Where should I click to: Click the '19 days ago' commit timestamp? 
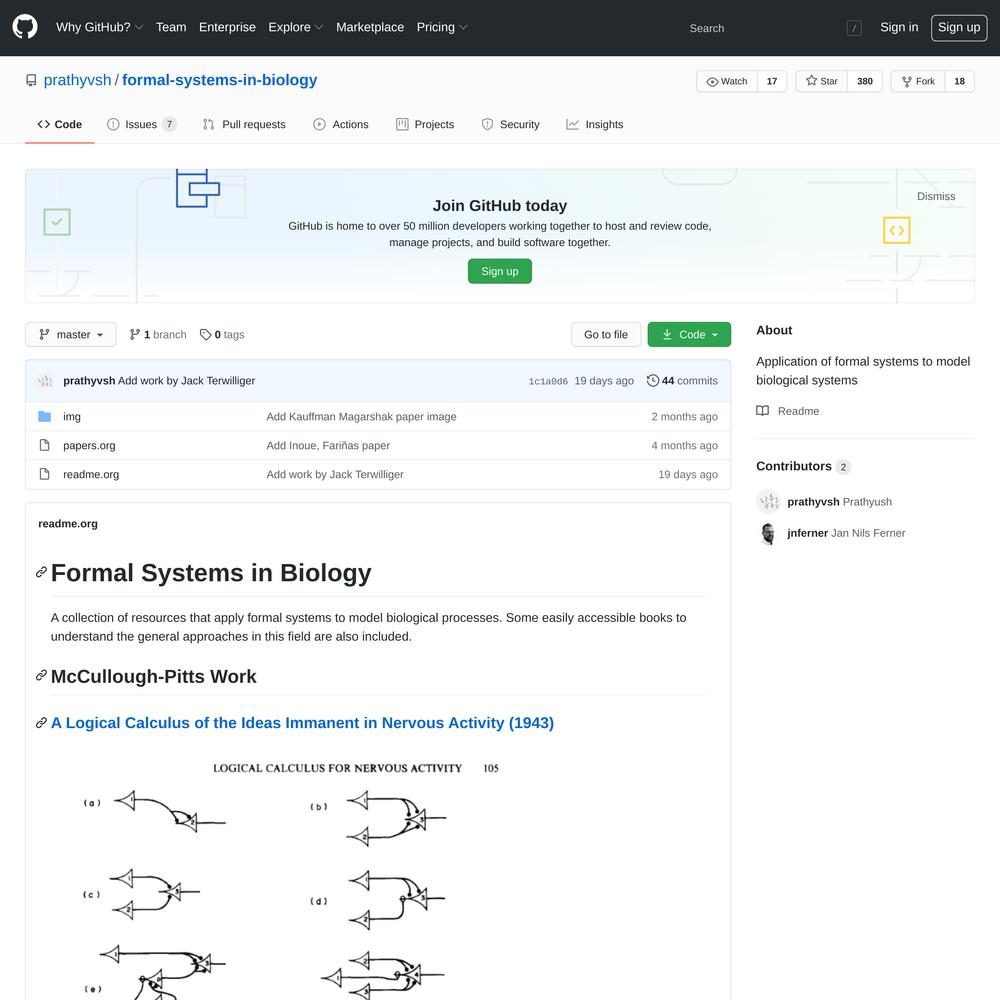(604, 381)
